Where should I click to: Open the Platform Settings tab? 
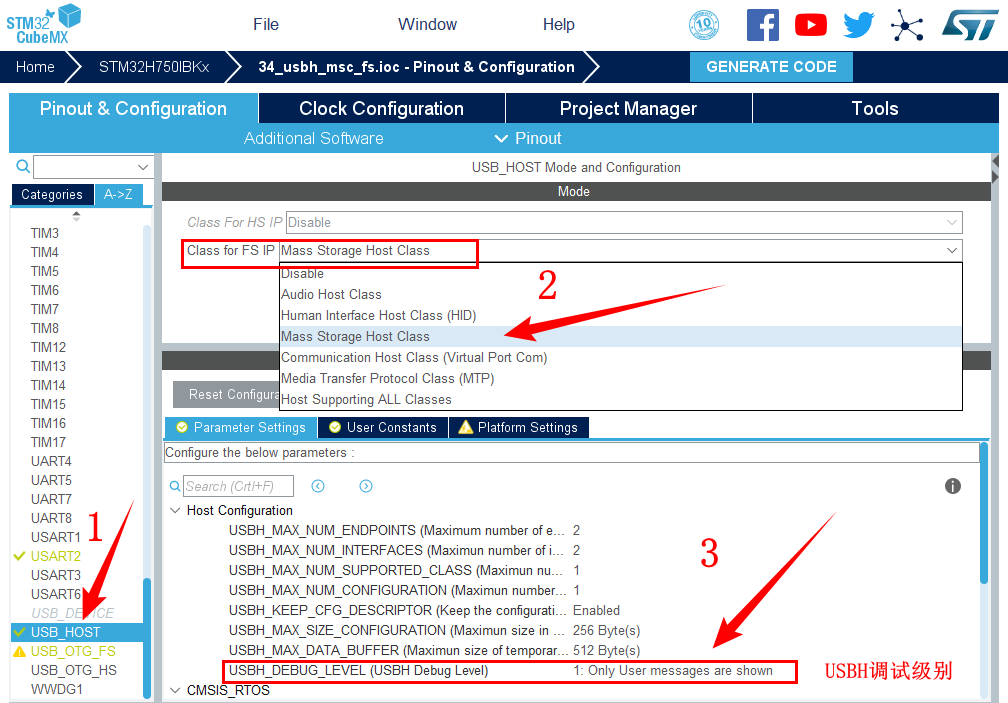(x=518, y=428)
